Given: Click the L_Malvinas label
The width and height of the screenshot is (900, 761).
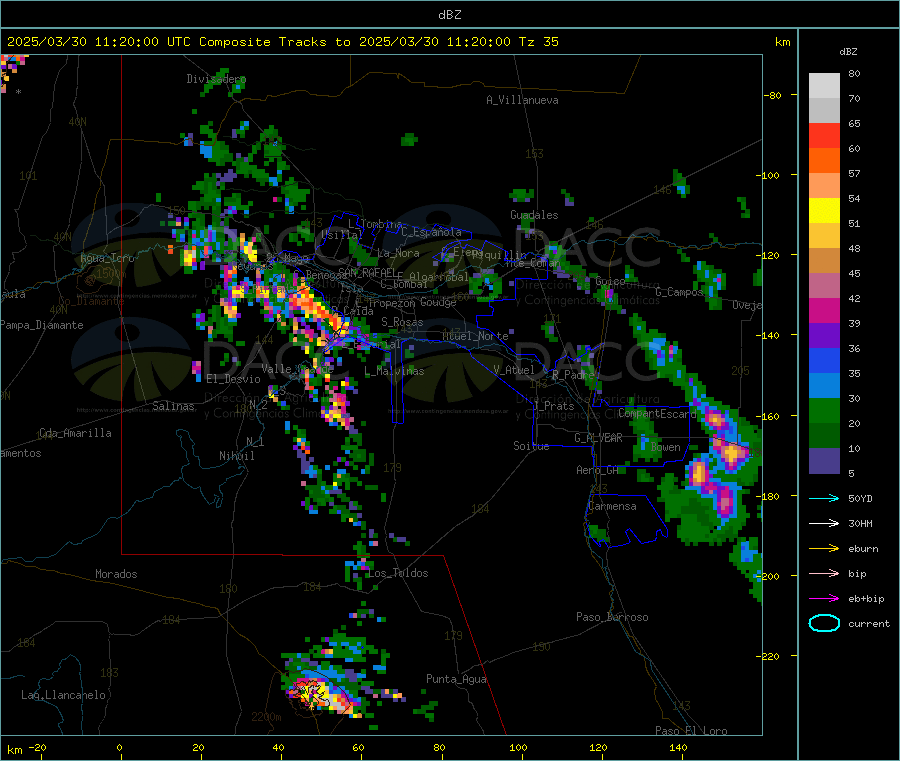Looking at the screenshot, I should click(x=394, y=371).
